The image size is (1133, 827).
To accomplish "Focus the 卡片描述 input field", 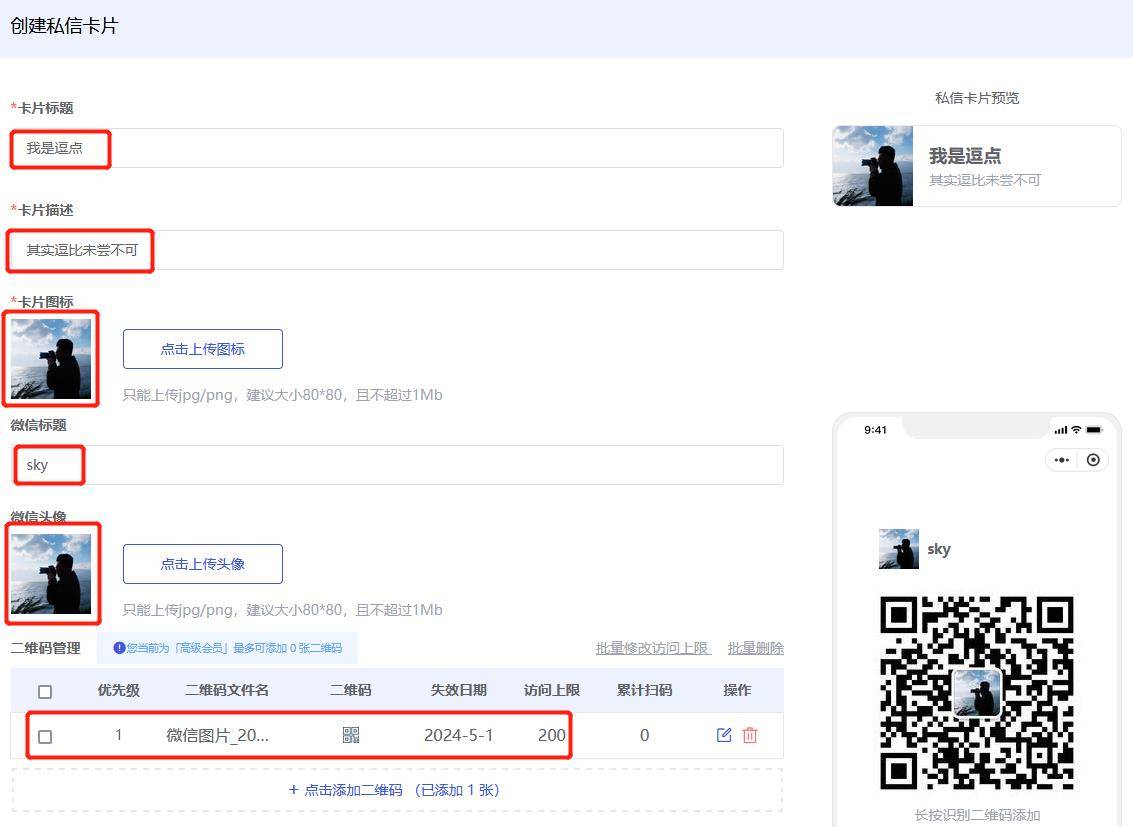I will coord(397,250).
